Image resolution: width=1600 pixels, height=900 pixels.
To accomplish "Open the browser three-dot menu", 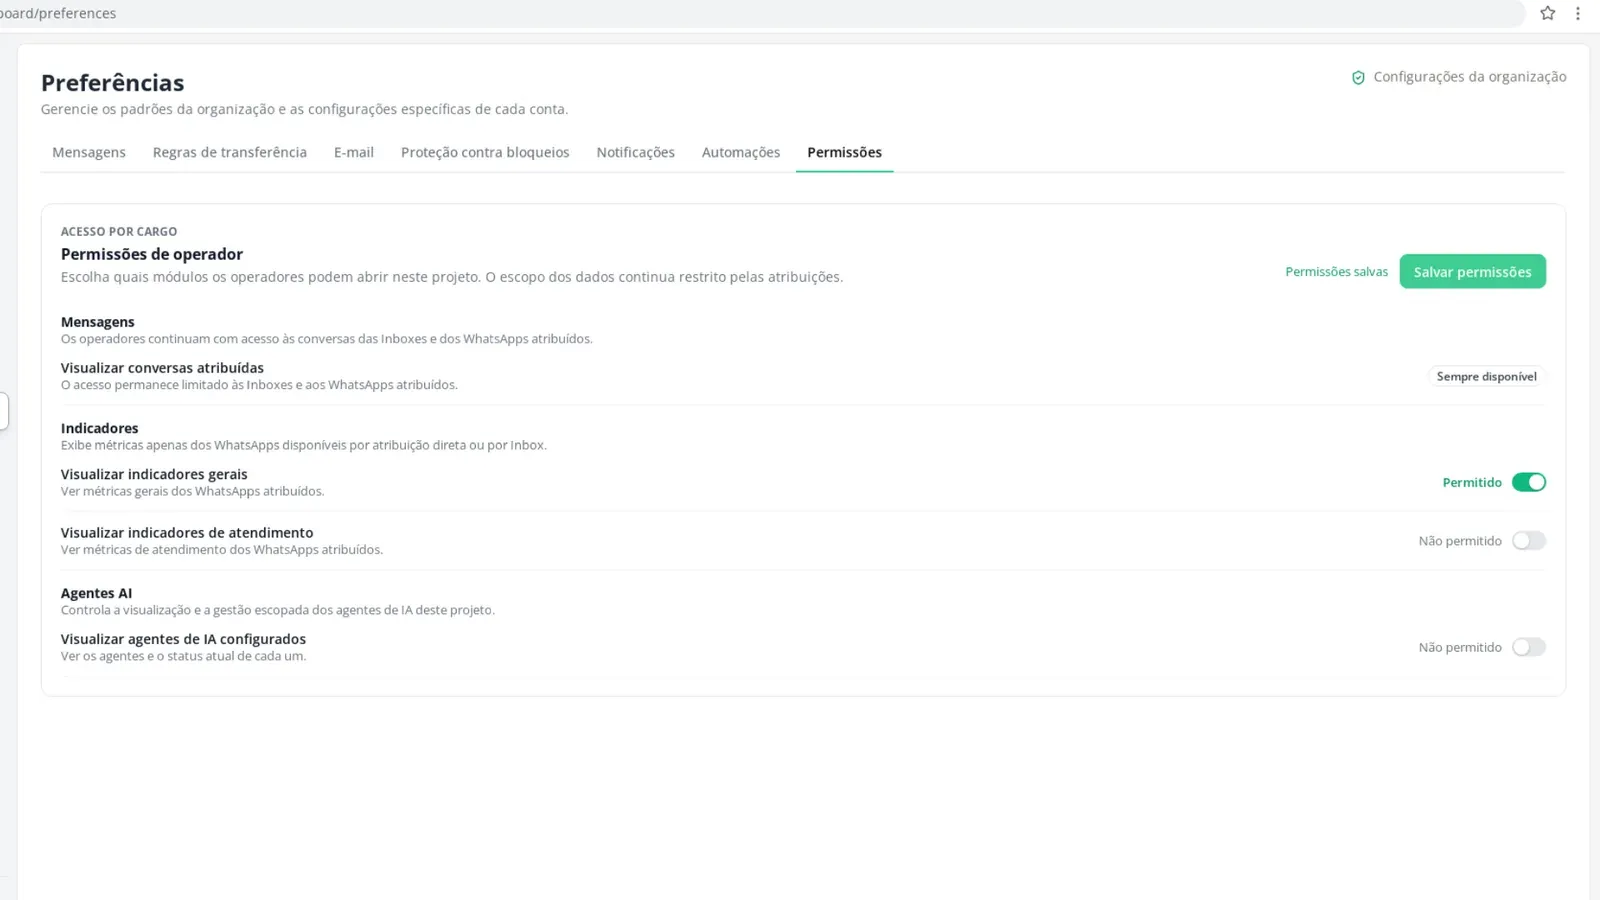I will point(1578,13).
